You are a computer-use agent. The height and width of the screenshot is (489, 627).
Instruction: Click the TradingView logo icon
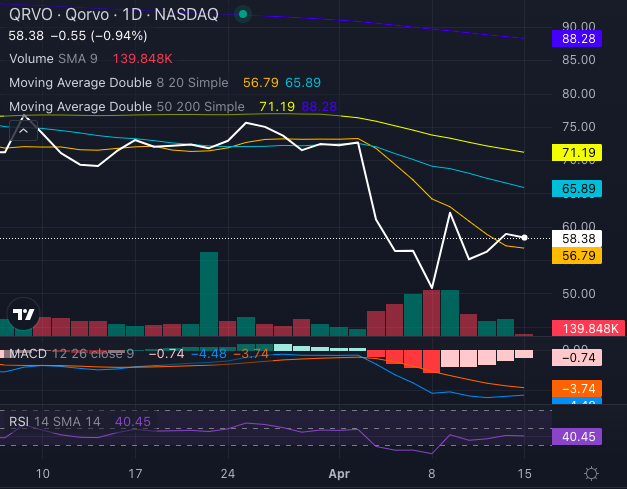coord(21,314)
